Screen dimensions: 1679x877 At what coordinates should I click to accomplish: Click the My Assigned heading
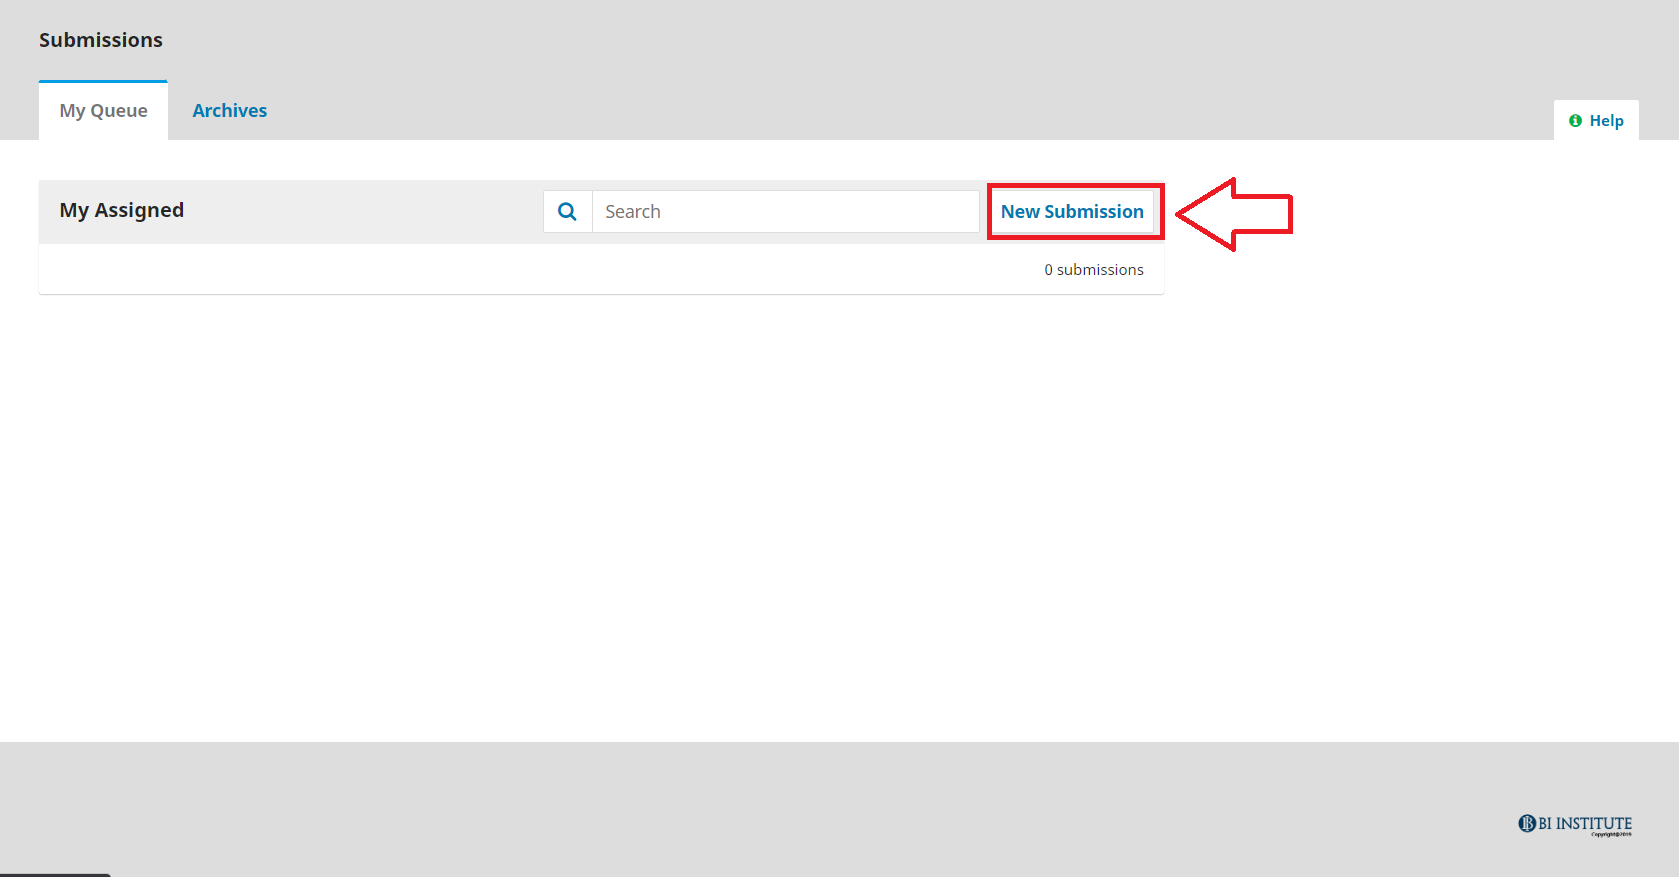121,210
